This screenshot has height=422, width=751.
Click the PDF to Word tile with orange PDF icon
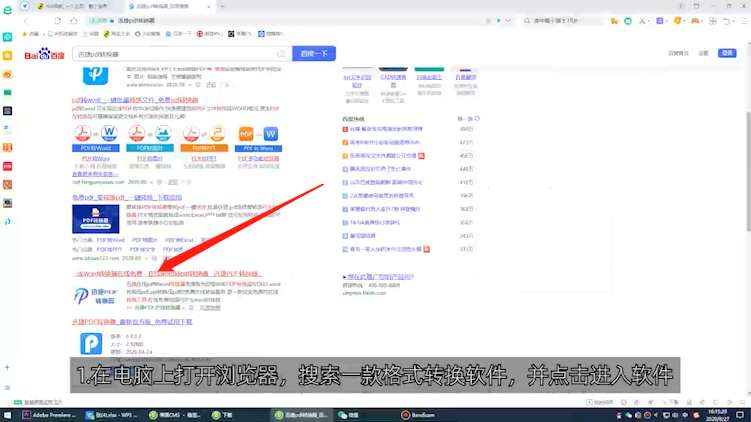pyautogui.click(x=258, y=139)
